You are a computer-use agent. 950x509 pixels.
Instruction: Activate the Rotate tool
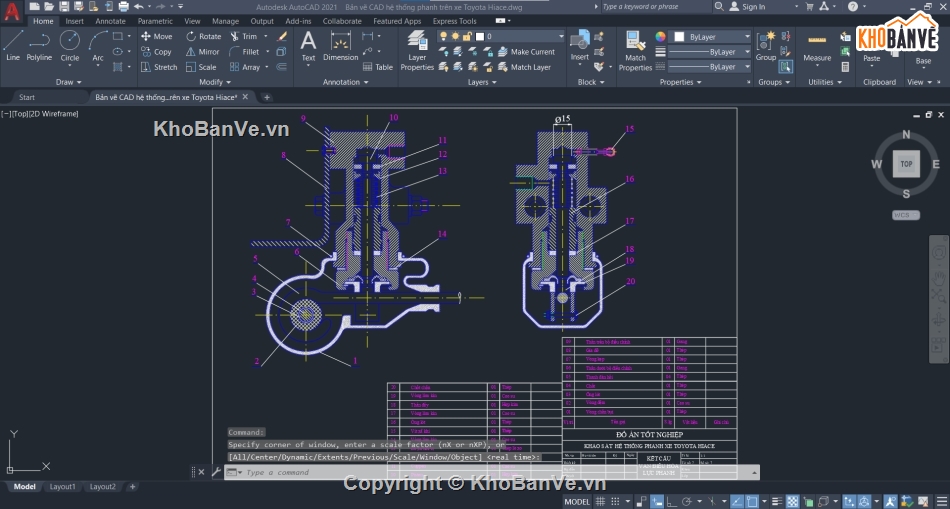coord(204,36)
